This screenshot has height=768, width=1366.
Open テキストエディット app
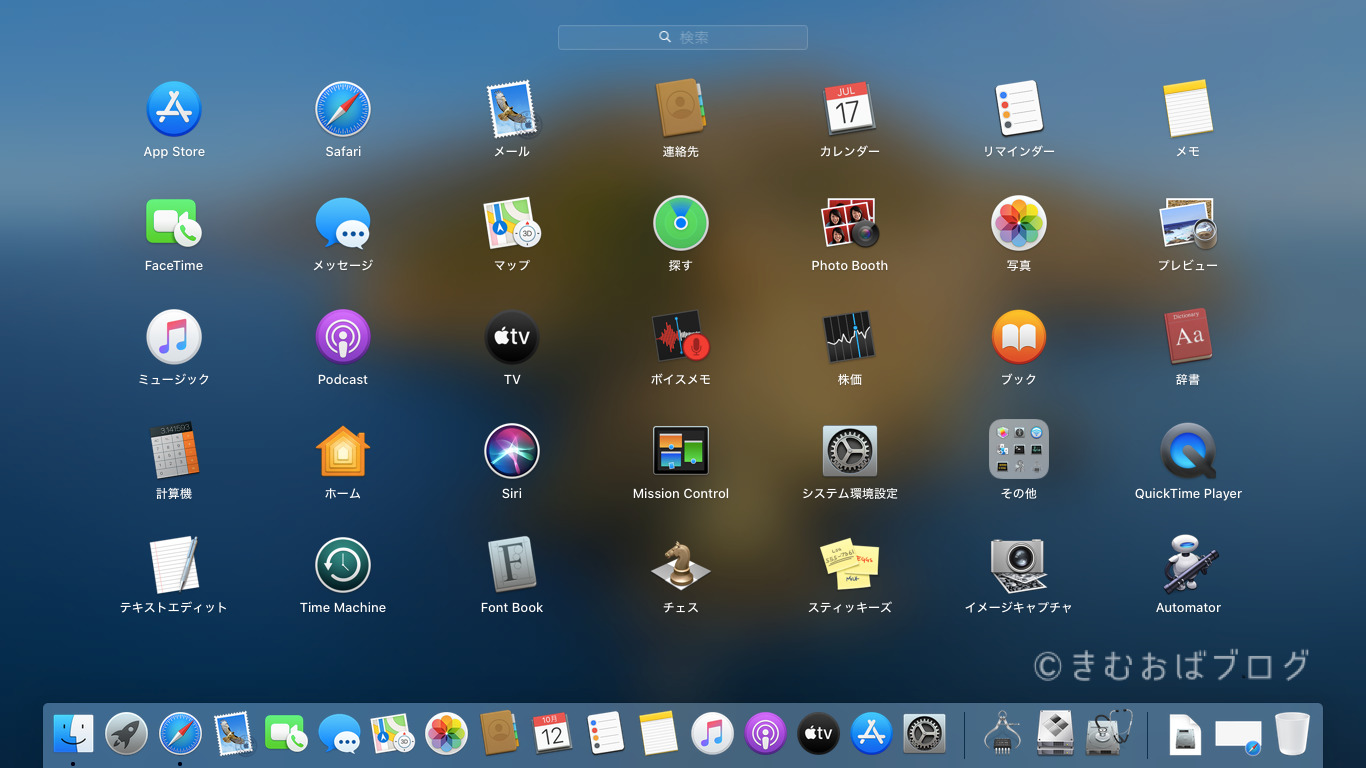tap(174, 565)
